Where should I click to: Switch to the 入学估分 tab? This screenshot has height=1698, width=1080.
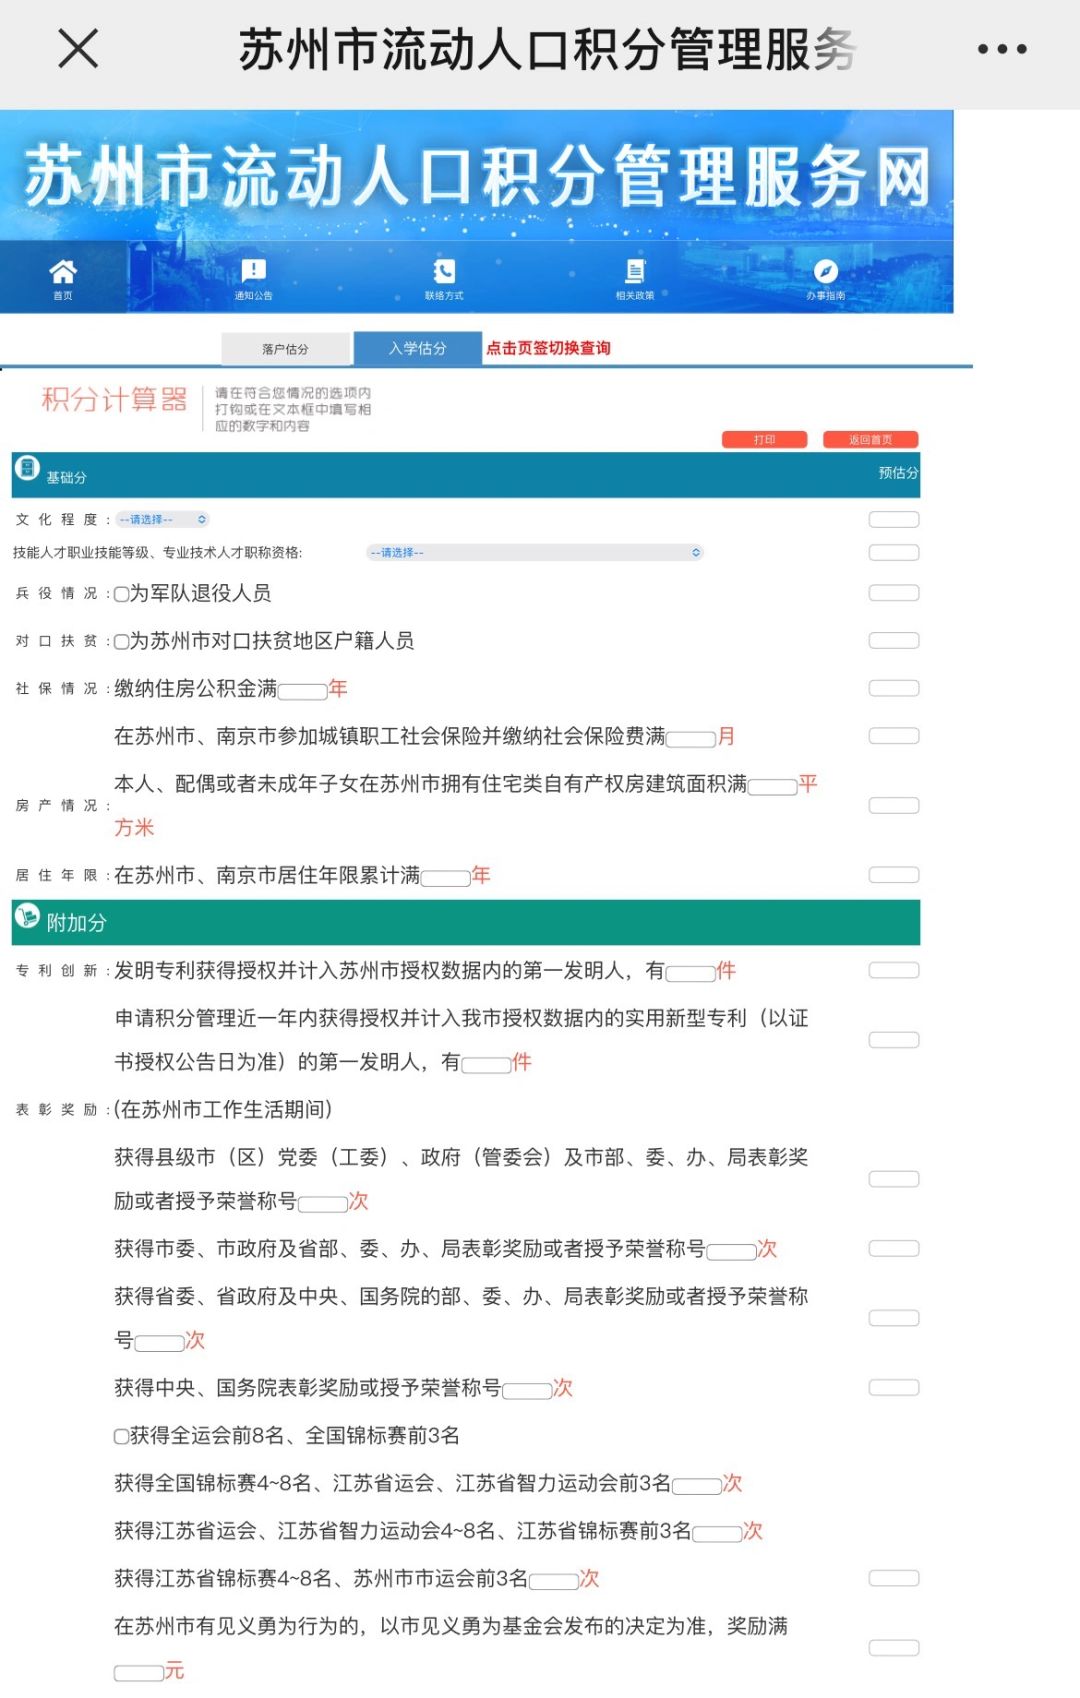tap(418, 348)
